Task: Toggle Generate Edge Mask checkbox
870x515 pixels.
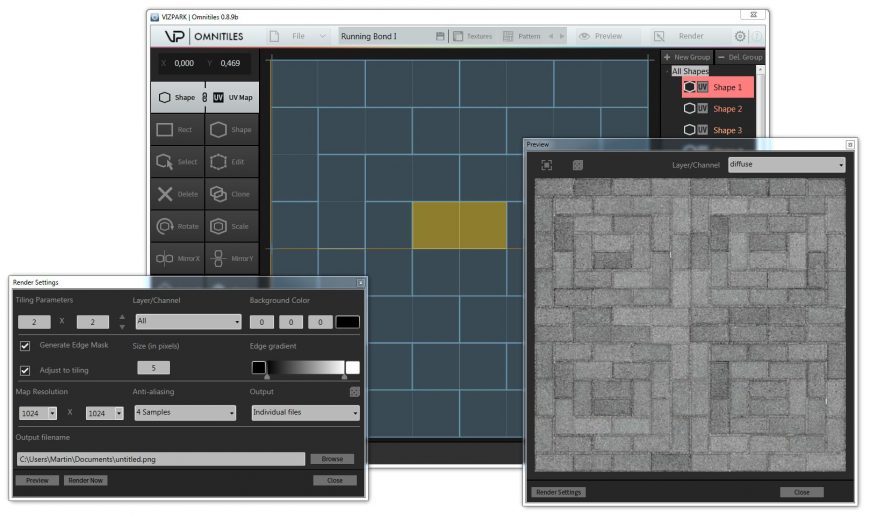Action: [25, 346]
